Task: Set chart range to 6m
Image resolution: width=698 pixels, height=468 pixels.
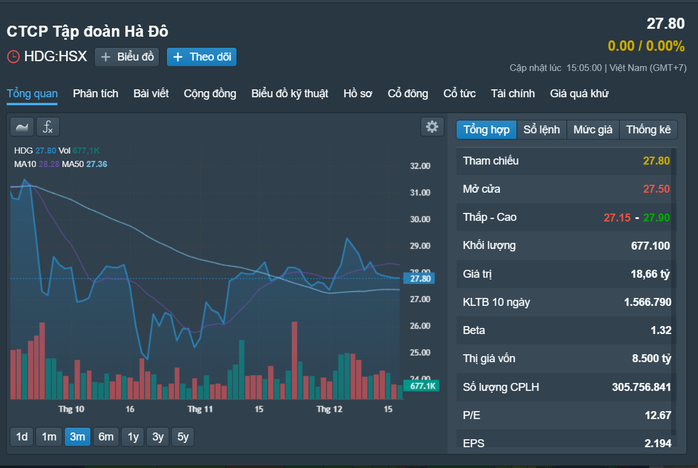Action: point(106,437)
